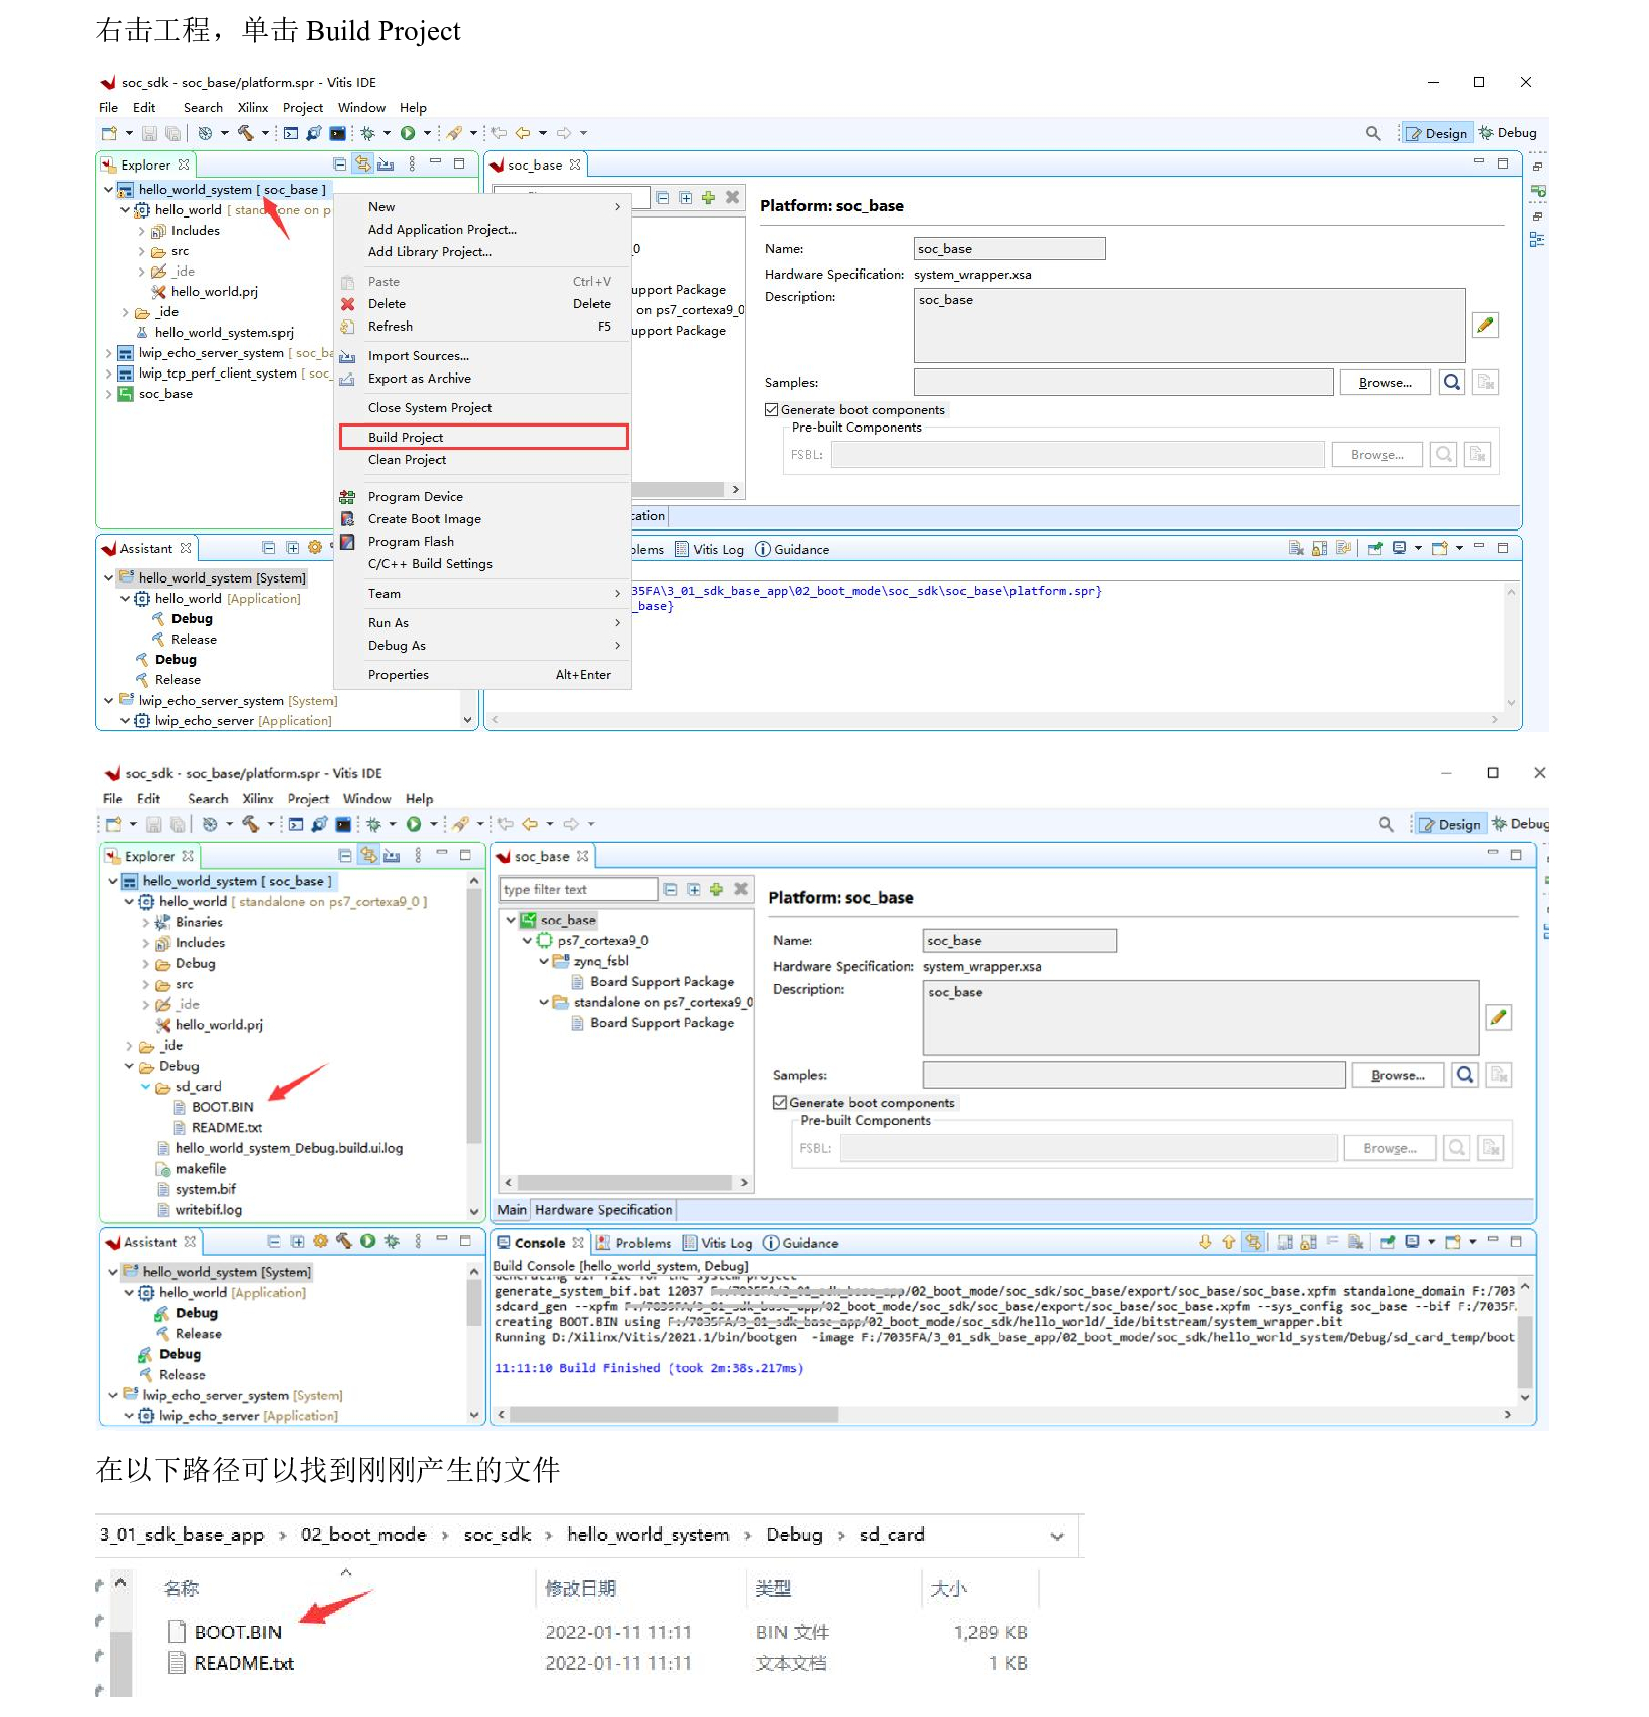The width and height of the screenshot is (1649, 1717).
Task: Expand lwip_tcp_perf_client_system in Explorer tree
Action: click(108, 373)
